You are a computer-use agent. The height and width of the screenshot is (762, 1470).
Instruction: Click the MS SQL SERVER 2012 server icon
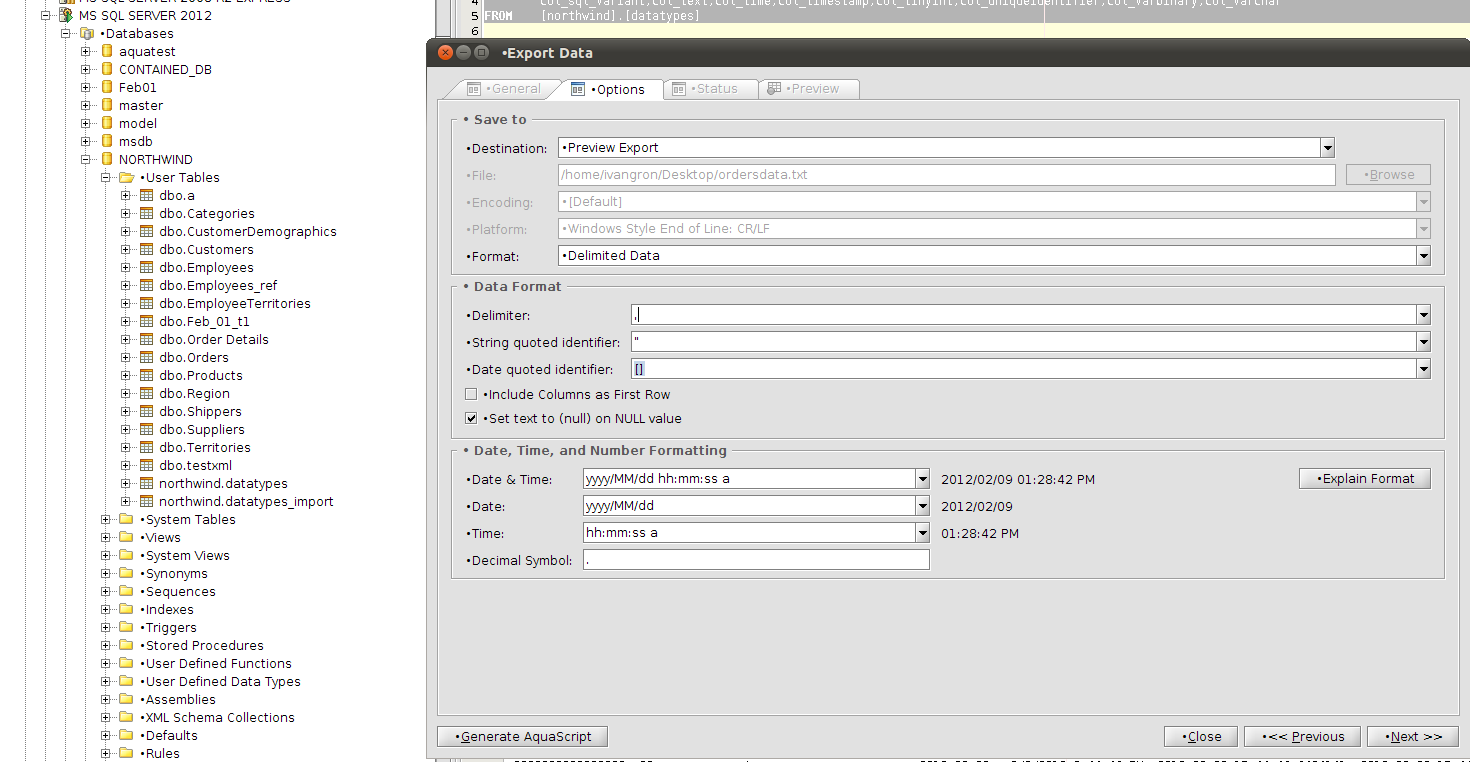66,15
